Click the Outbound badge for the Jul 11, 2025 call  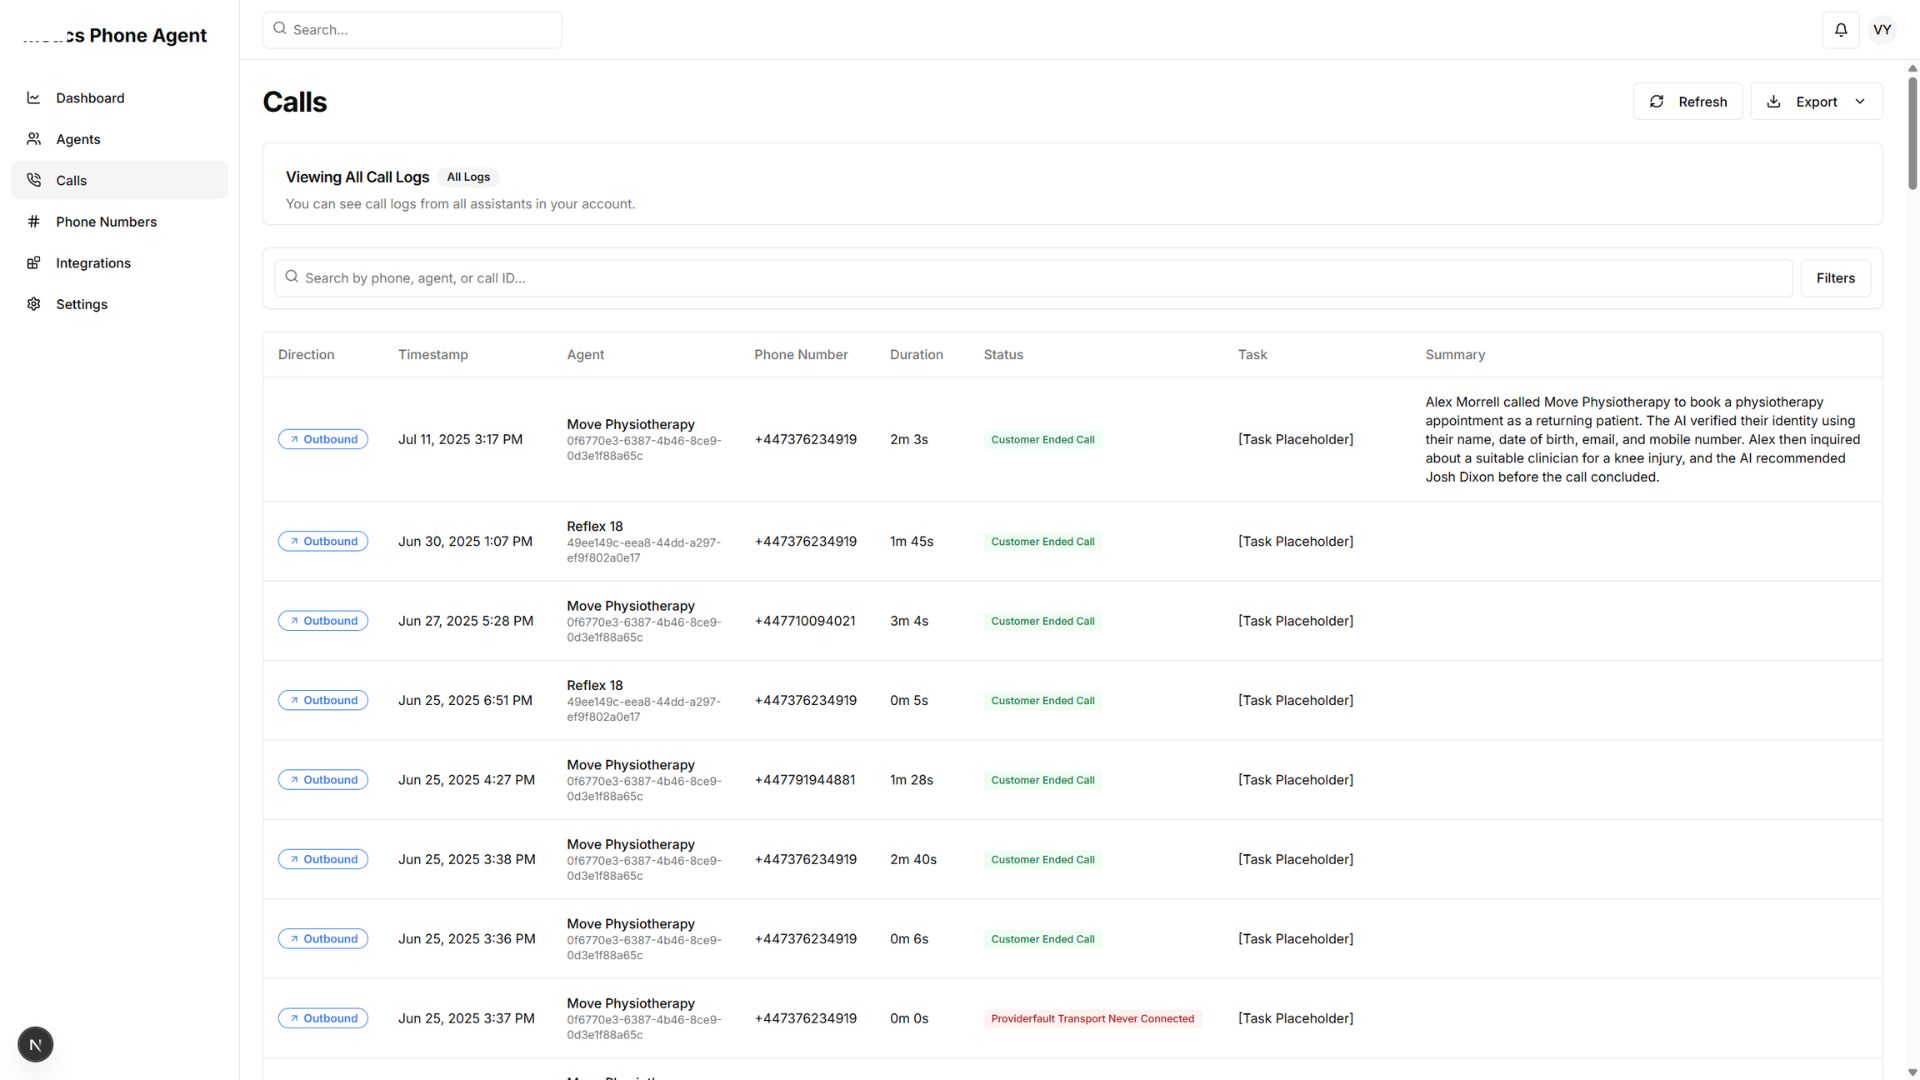coord(323,439)
